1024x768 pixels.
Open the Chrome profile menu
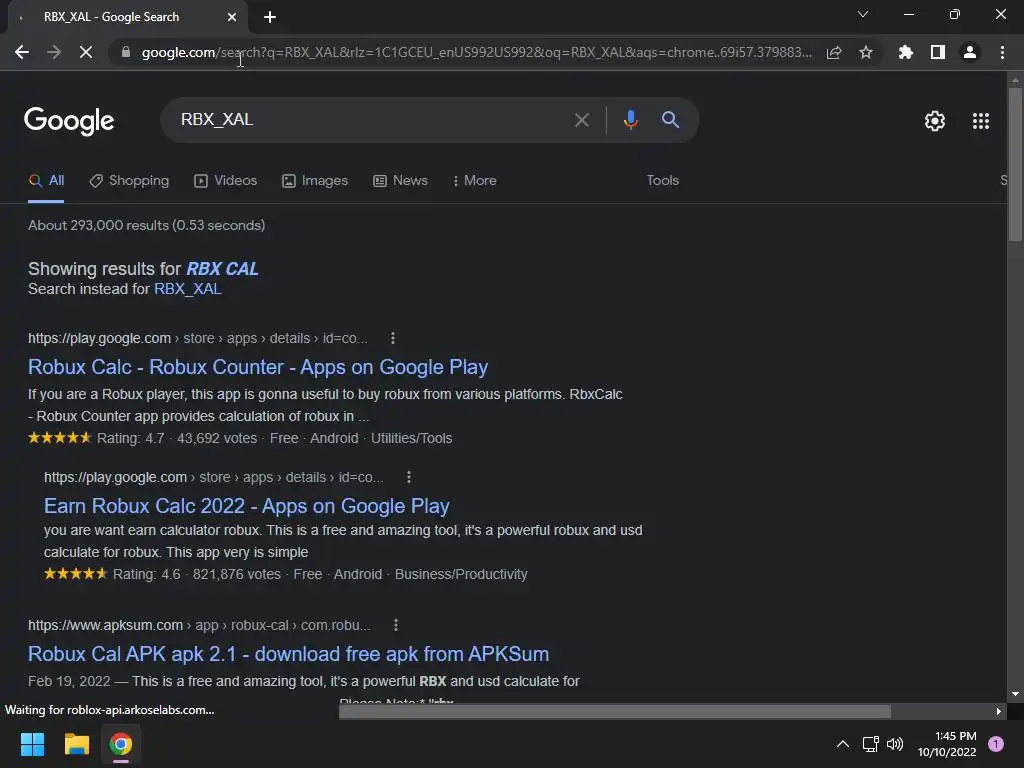pyautogui.click(x=970, y=52)
